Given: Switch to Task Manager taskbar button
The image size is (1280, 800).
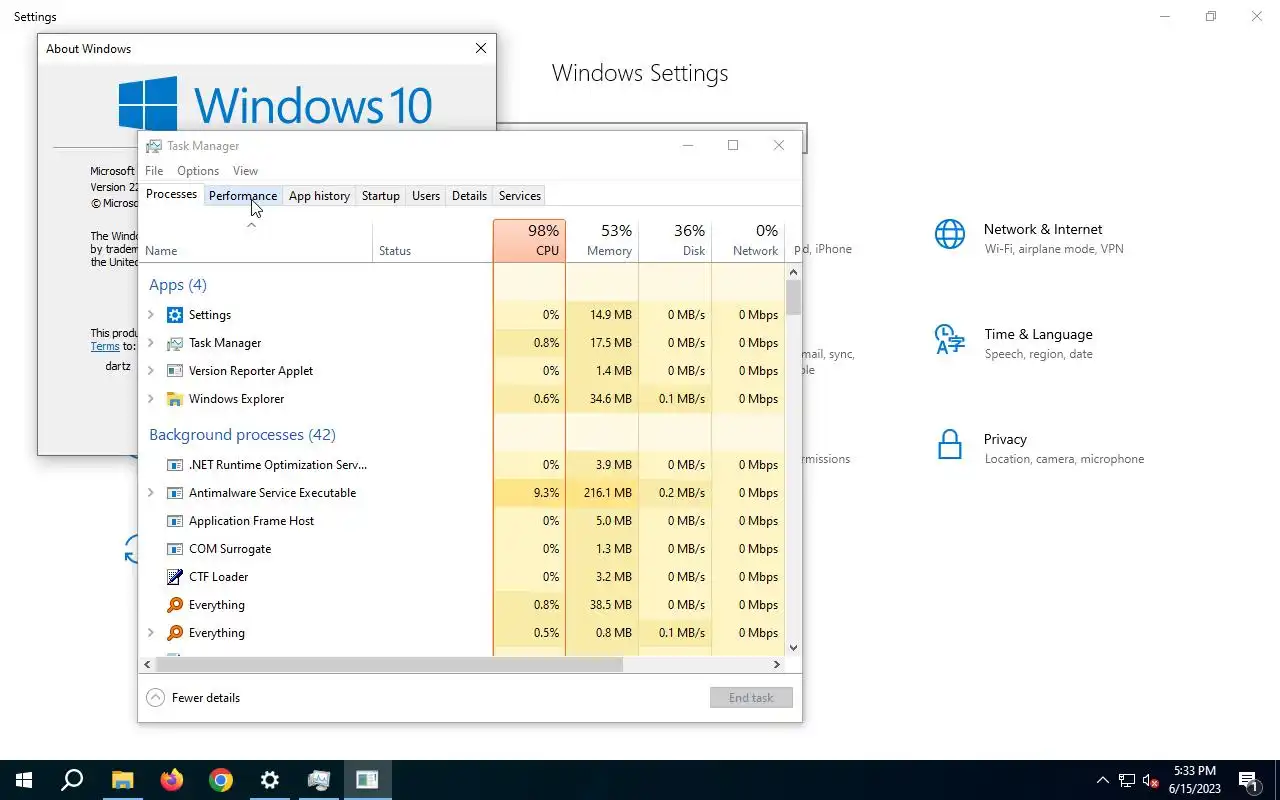Looking at the screenshot, I should click(319, 780).
